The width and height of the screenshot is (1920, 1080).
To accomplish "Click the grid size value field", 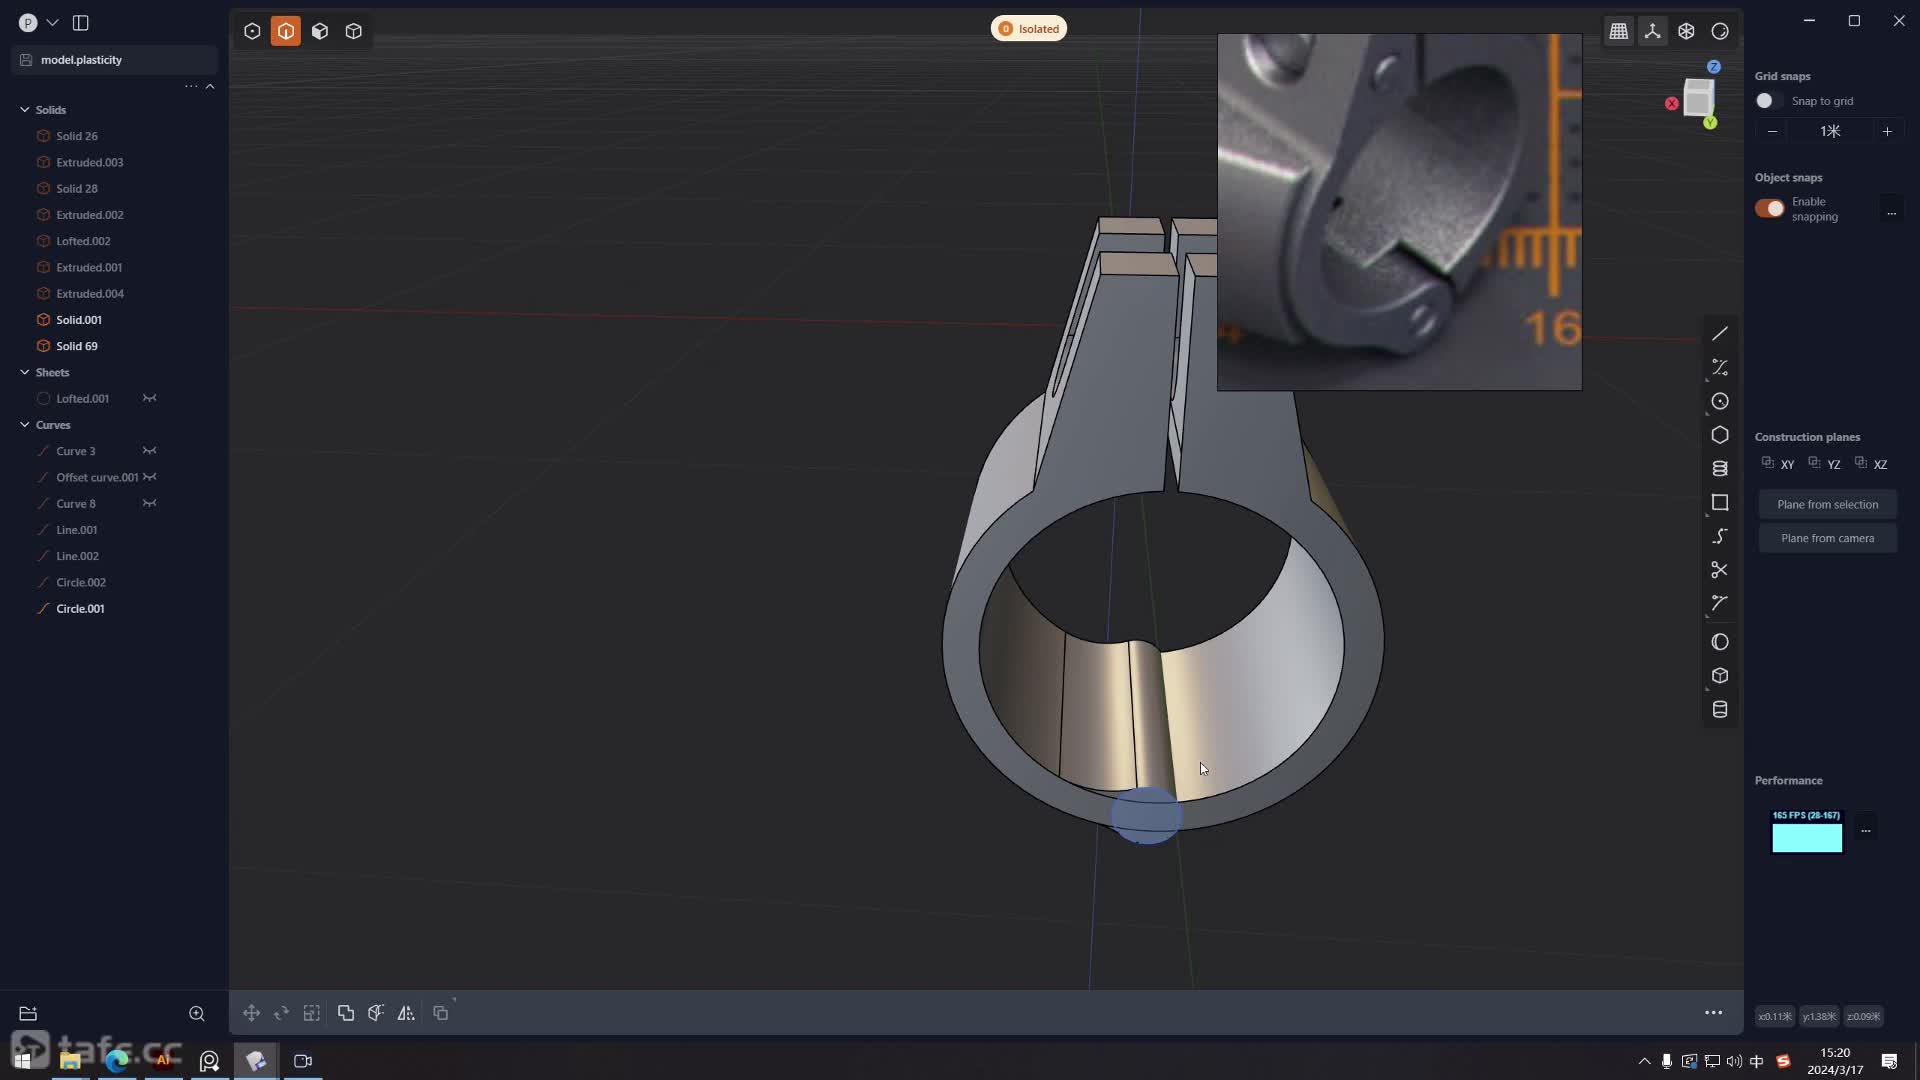I will (1830, 131).
